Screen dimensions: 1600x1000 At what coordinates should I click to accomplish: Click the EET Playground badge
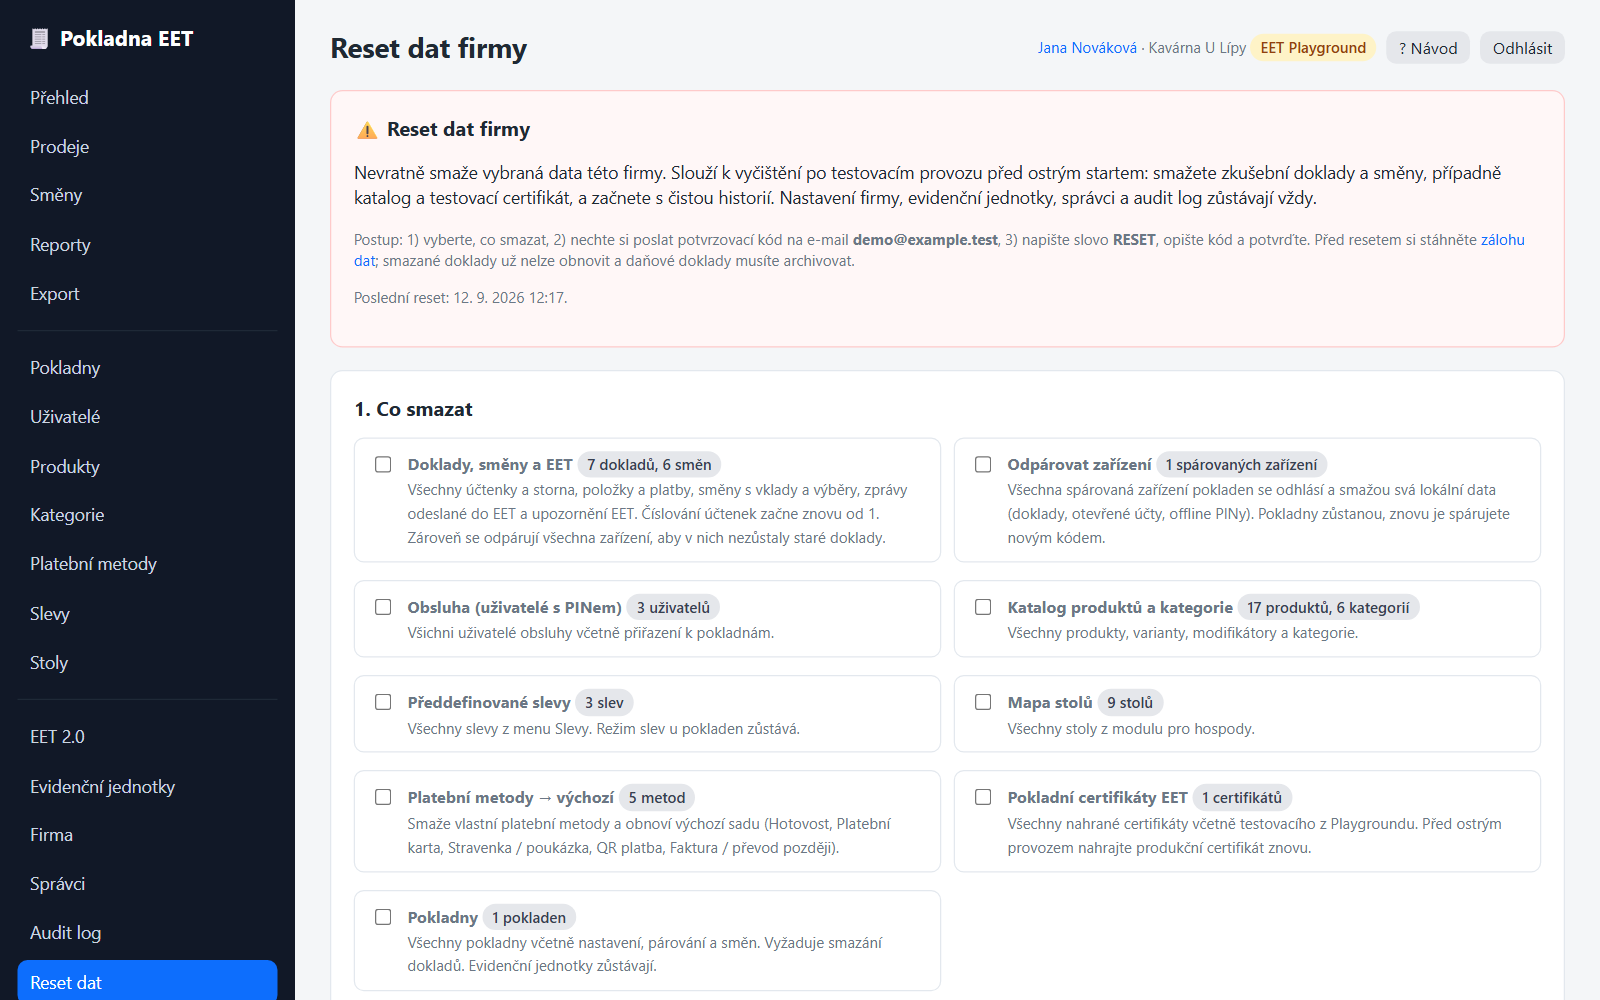pos(1313,48)
